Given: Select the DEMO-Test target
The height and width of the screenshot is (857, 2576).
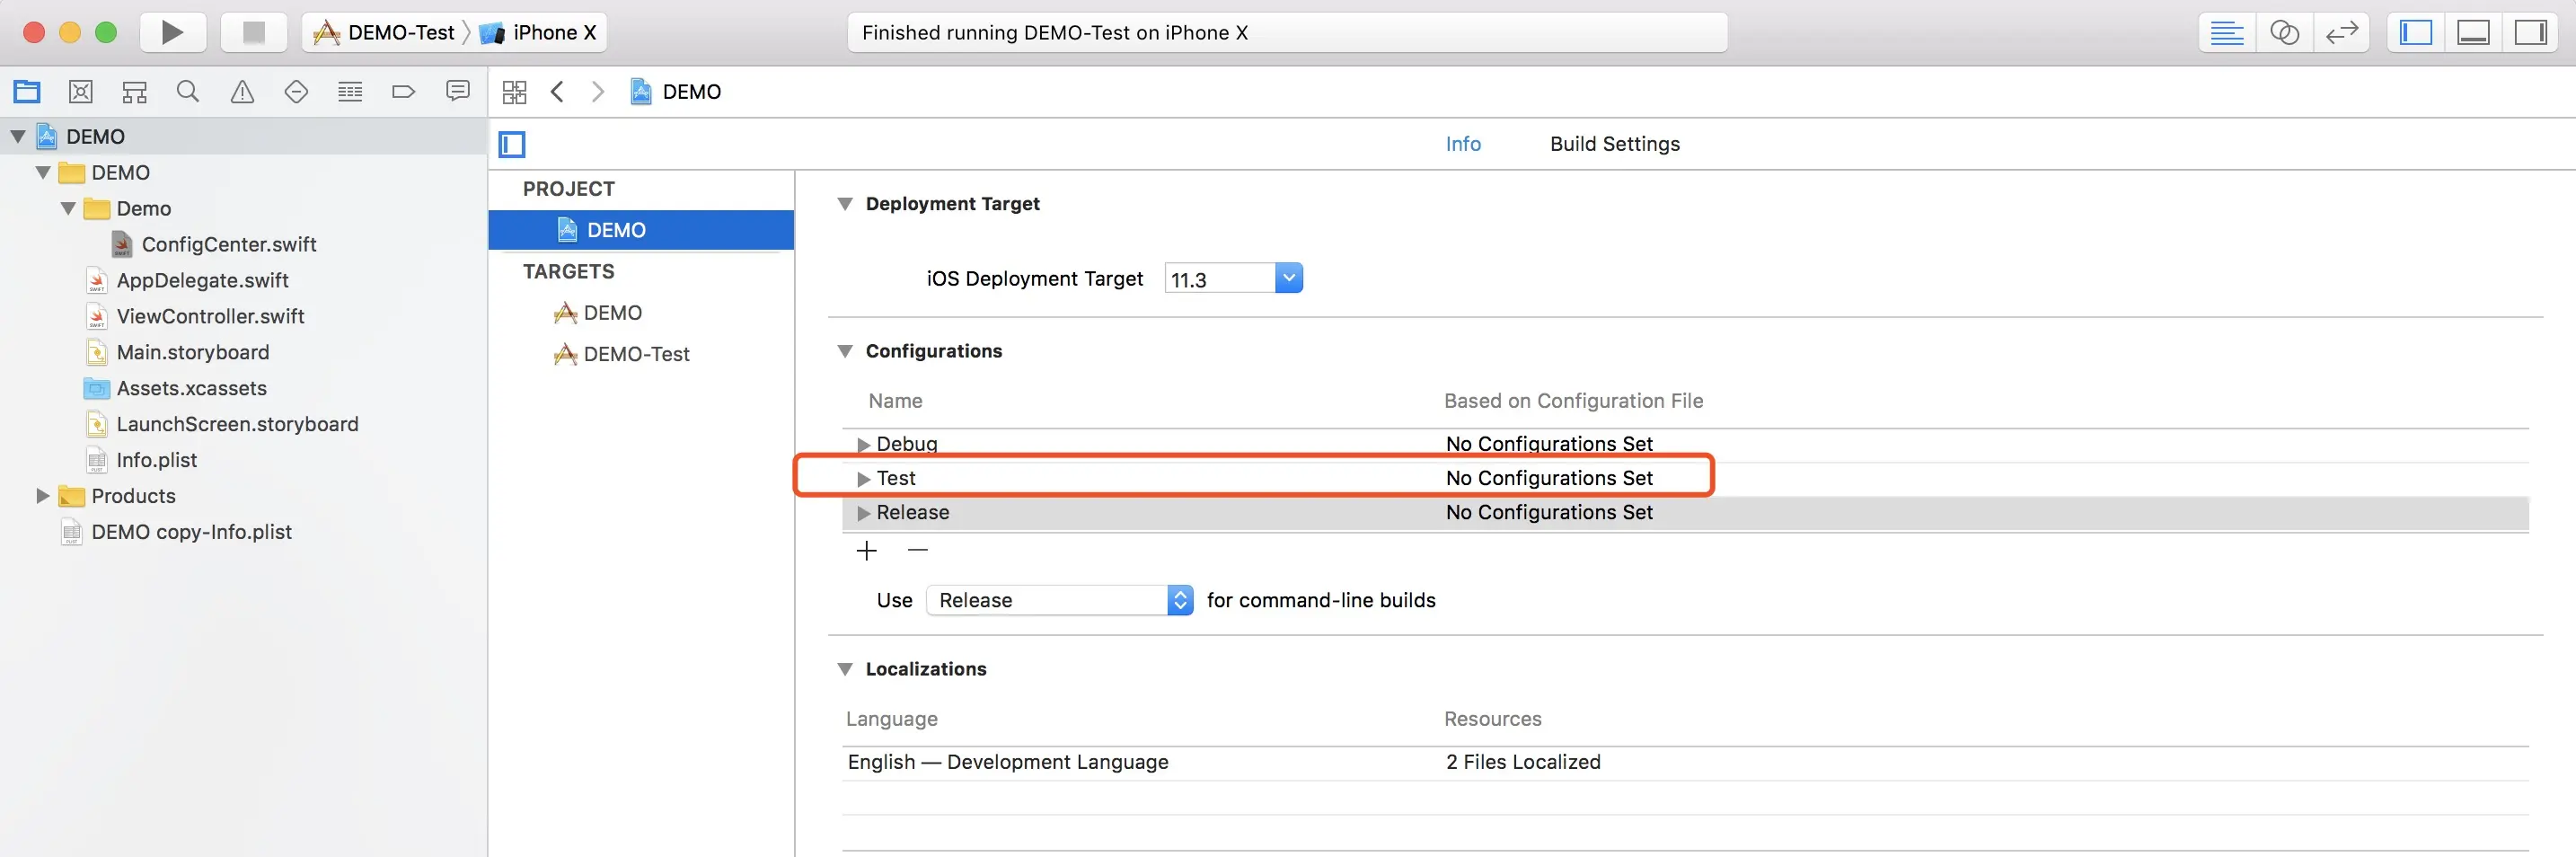Looking at the screenshot, I should [x=636, y=354].
